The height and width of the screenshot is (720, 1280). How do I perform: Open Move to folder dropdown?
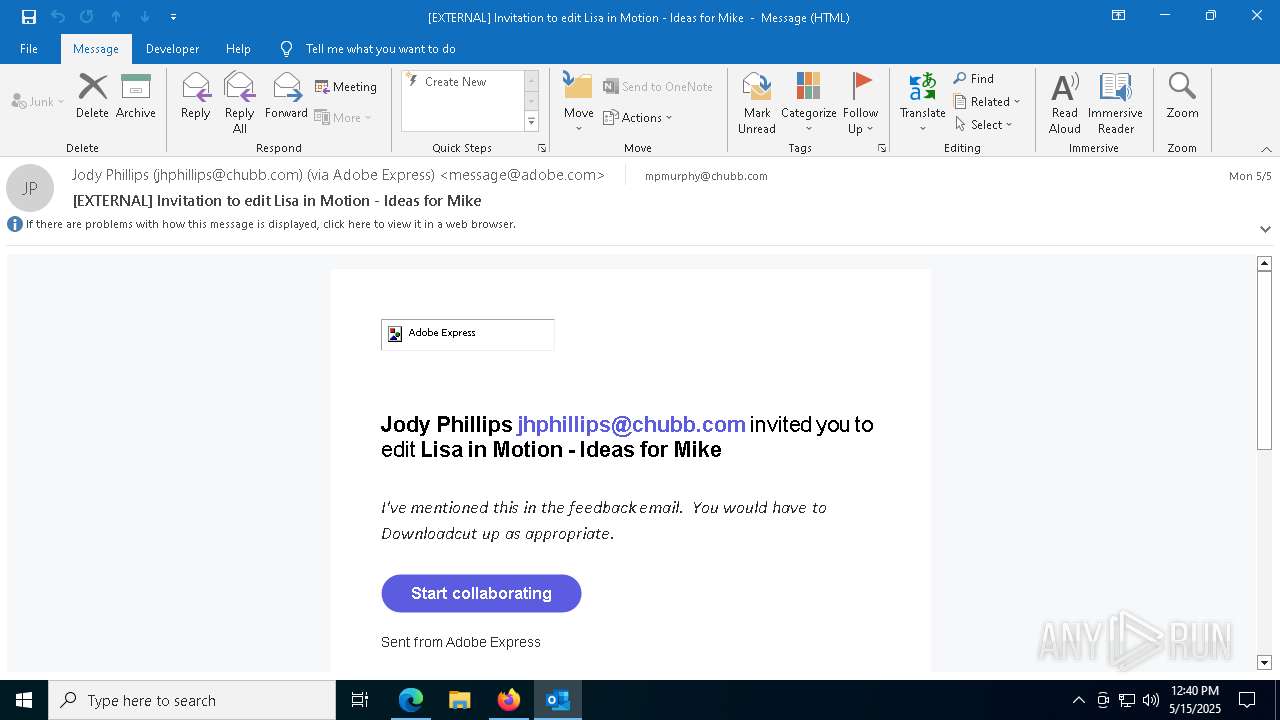pyautogui.click(x=578, y=103)
